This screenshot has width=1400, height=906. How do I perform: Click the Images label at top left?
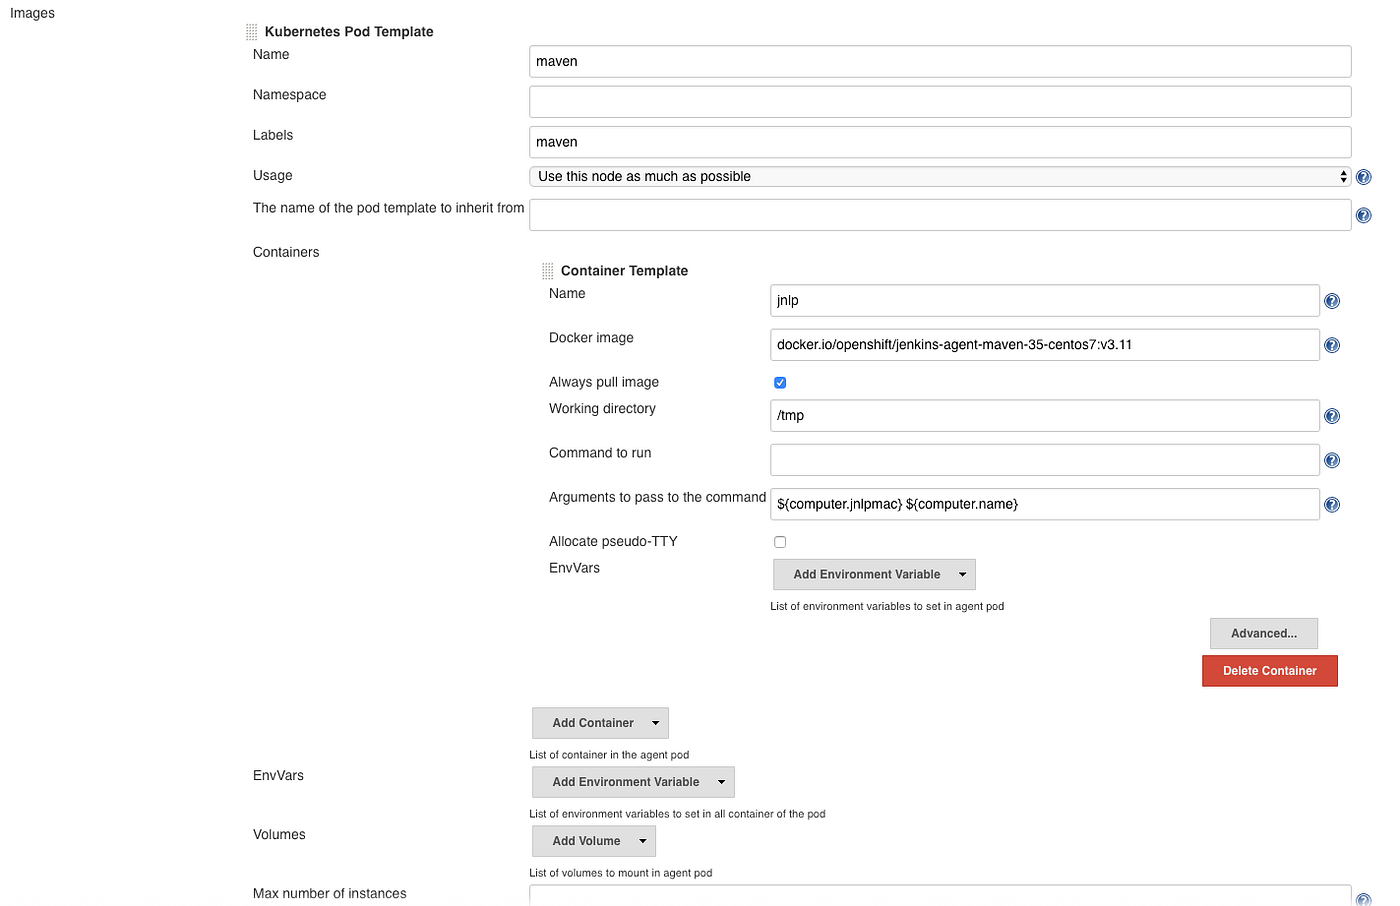coord(31,13)
